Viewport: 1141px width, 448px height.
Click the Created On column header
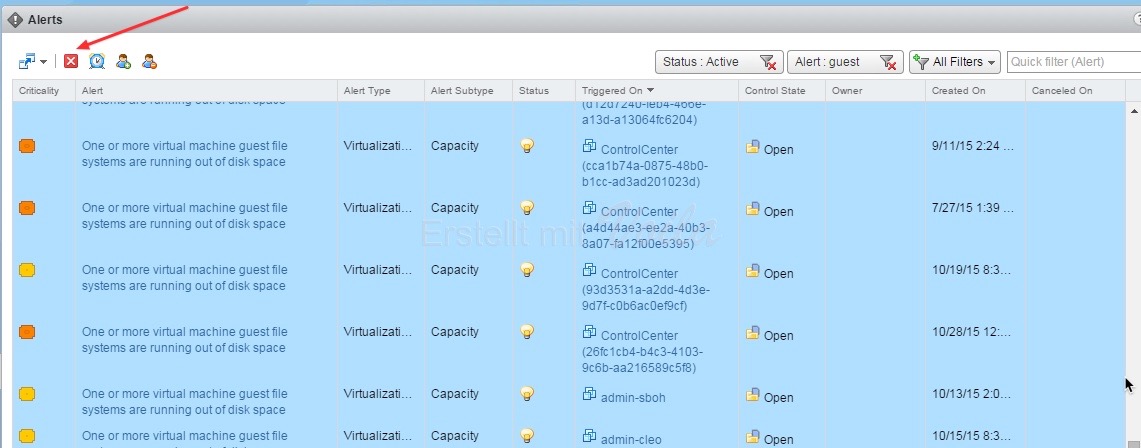pyautogui.click(x=958, y=91)
